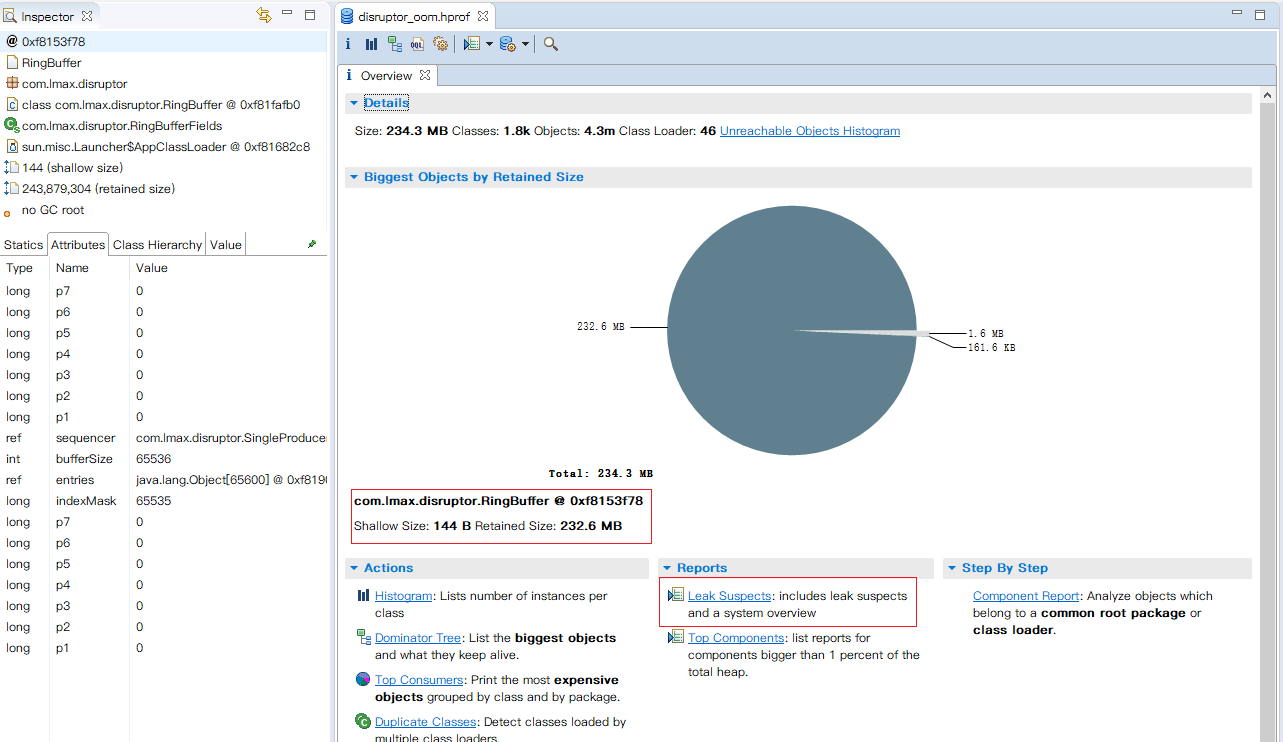
Task: Open the Leak Suspects report link
Action: click(729, 595)
